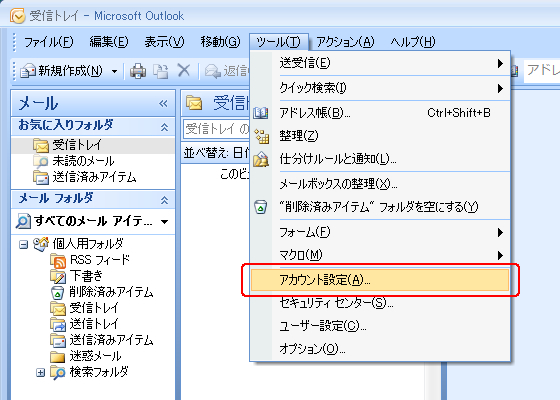Click 新規作成(N) toolbar button

(61, 71)
